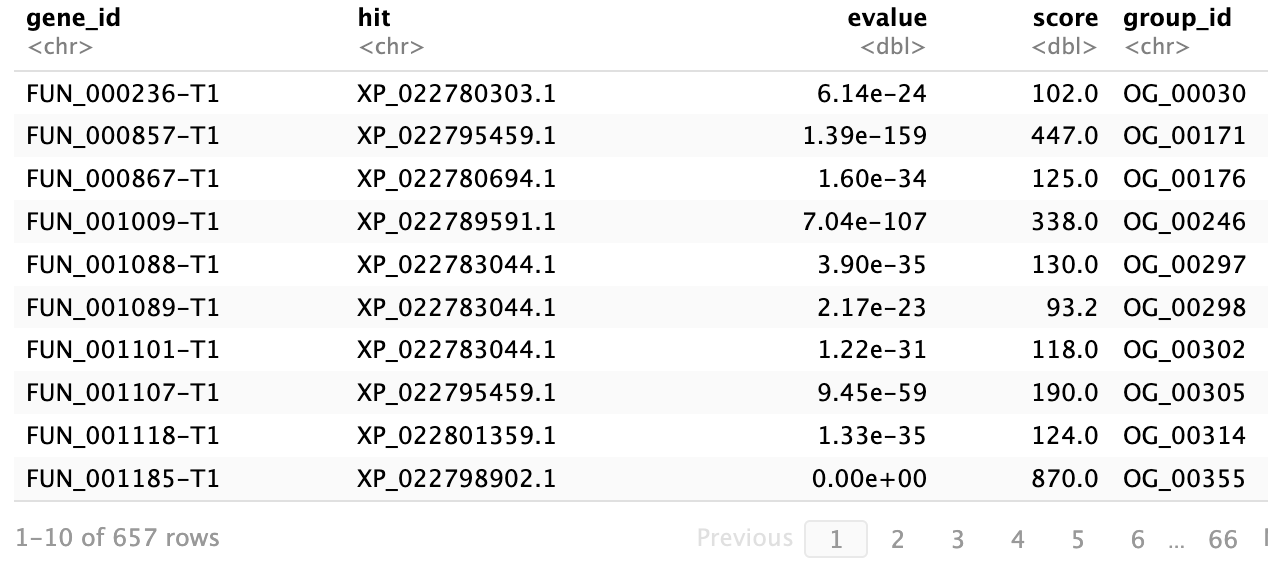
Task: Click the hit column header
Action: [x=373, y=18]
